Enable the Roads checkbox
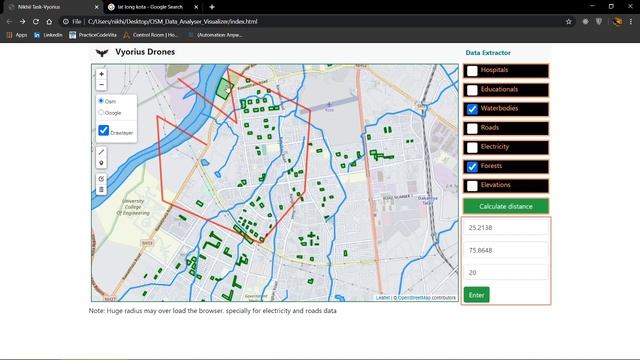This screenshot has height=360, width=640. pos(472,128)
